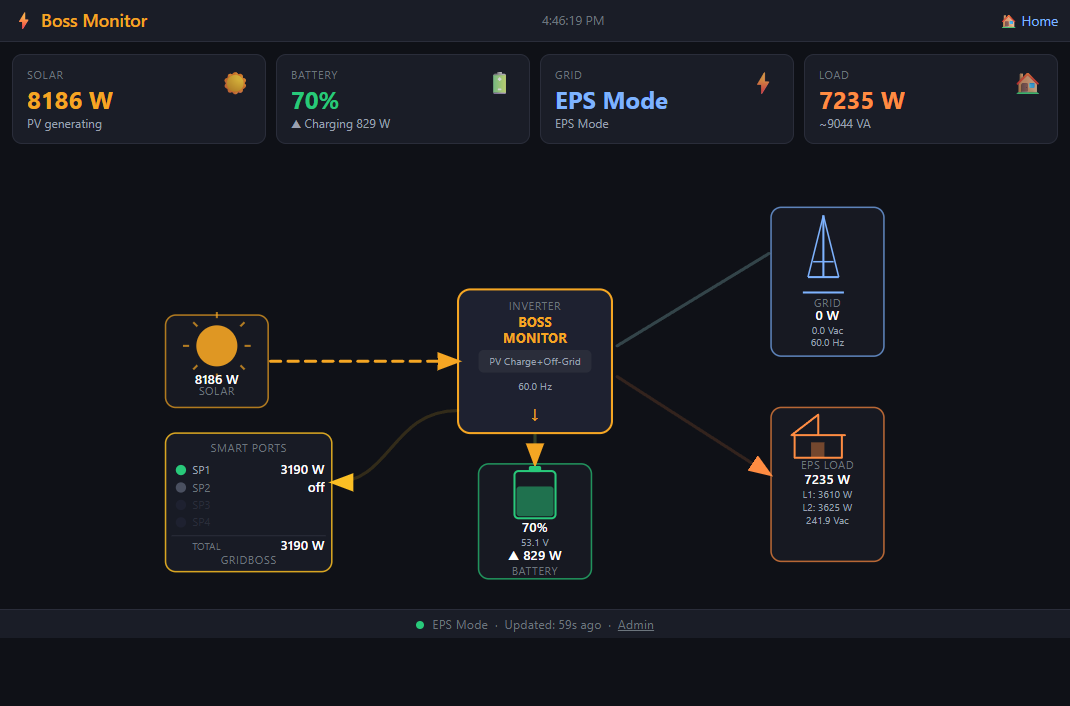Click the green SP1 status dot
This screenshot has width=1070, height=706.
181,470
